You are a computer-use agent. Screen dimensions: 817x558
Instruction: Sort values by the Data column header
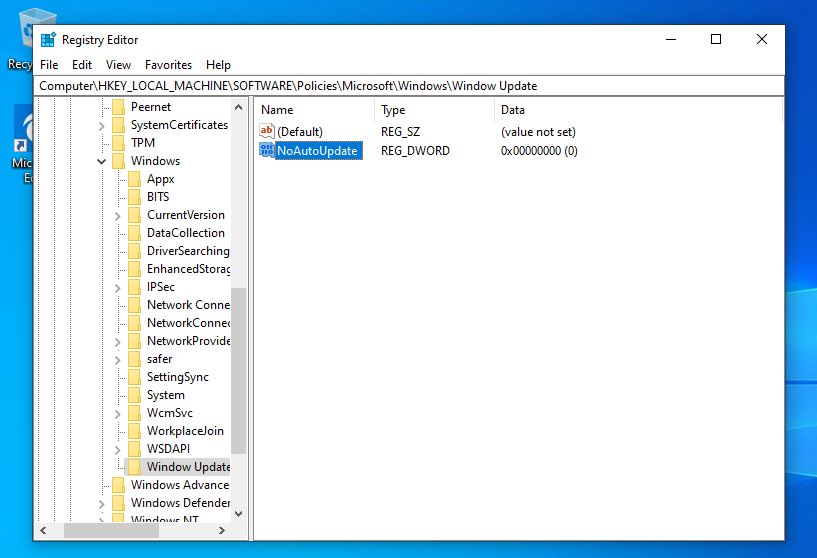638,110
